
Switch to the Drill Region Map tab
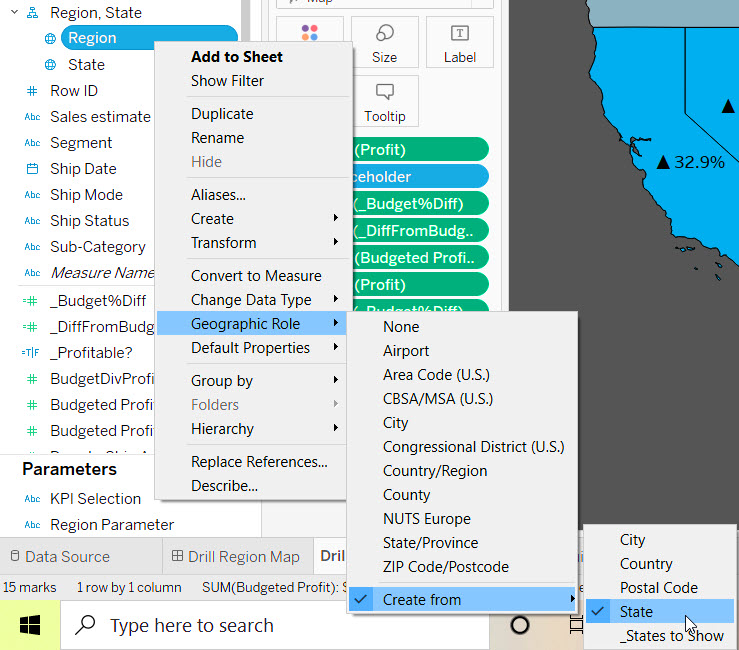click(x=235, y=557)
